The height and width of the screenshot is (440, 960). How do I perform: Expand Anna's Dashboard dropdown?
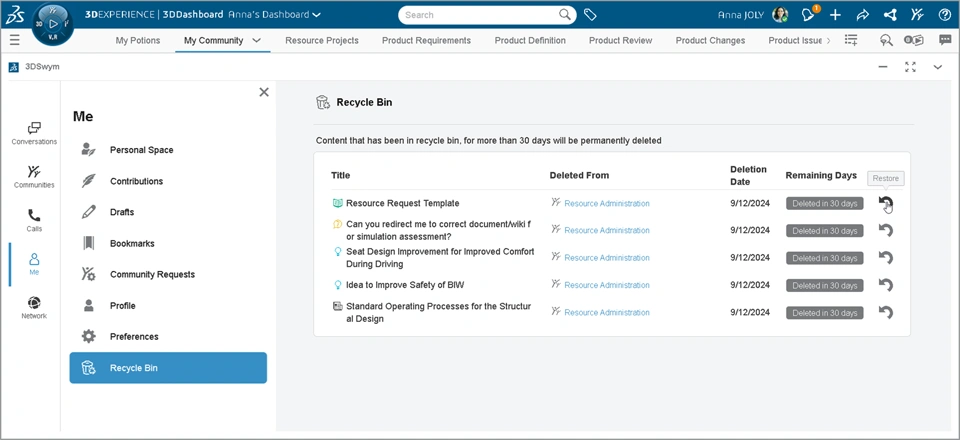[317, 15]
